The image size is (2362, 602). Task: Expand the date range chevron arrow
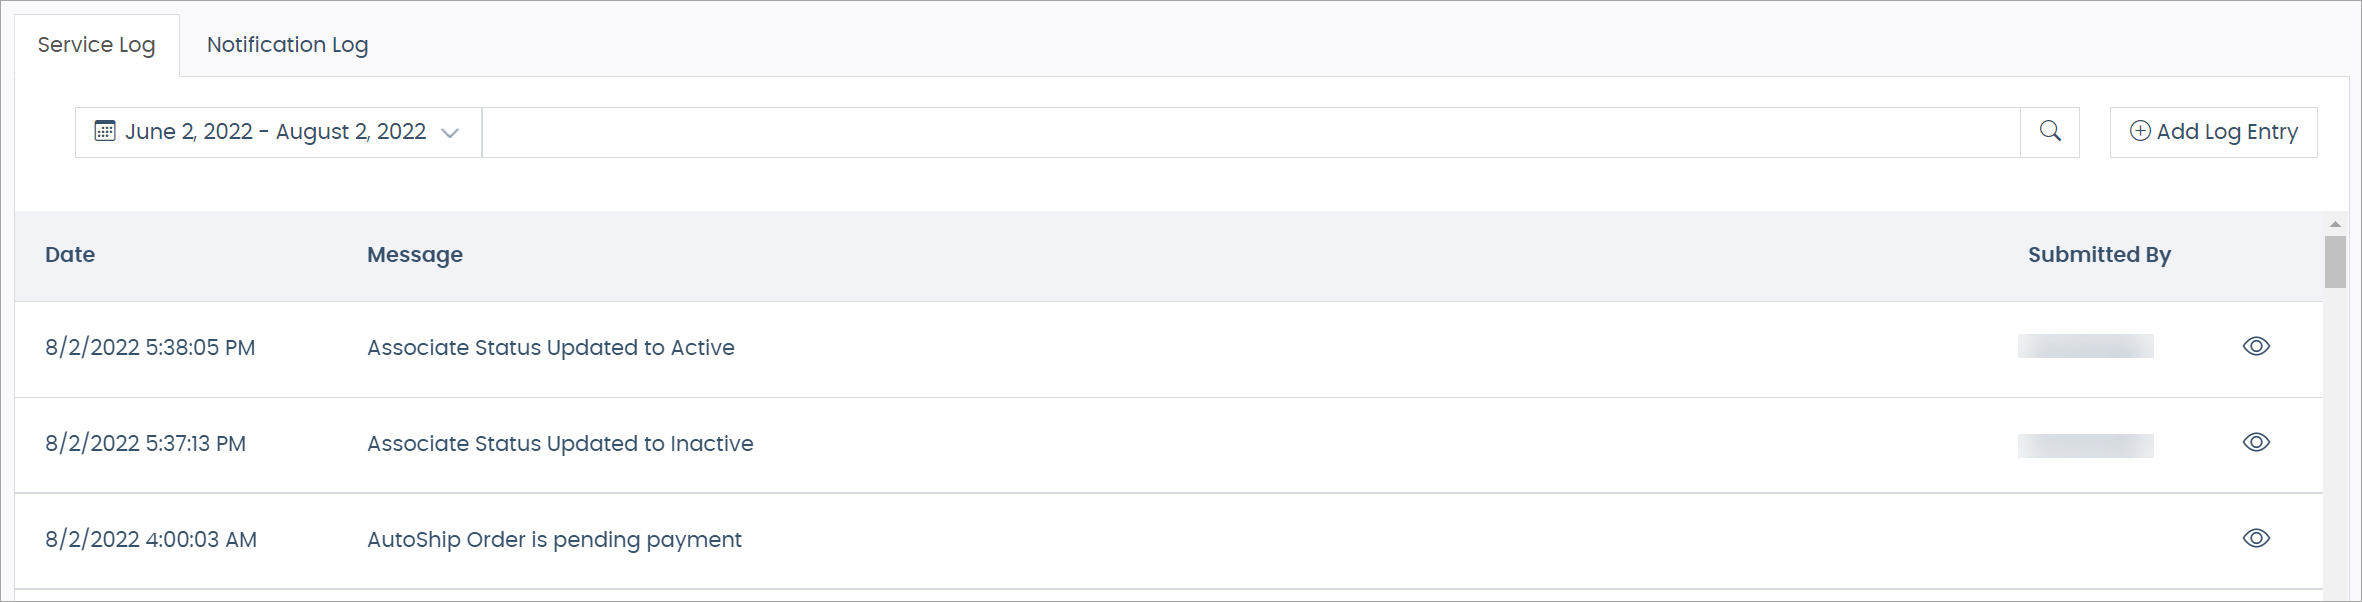click(450, 133)
